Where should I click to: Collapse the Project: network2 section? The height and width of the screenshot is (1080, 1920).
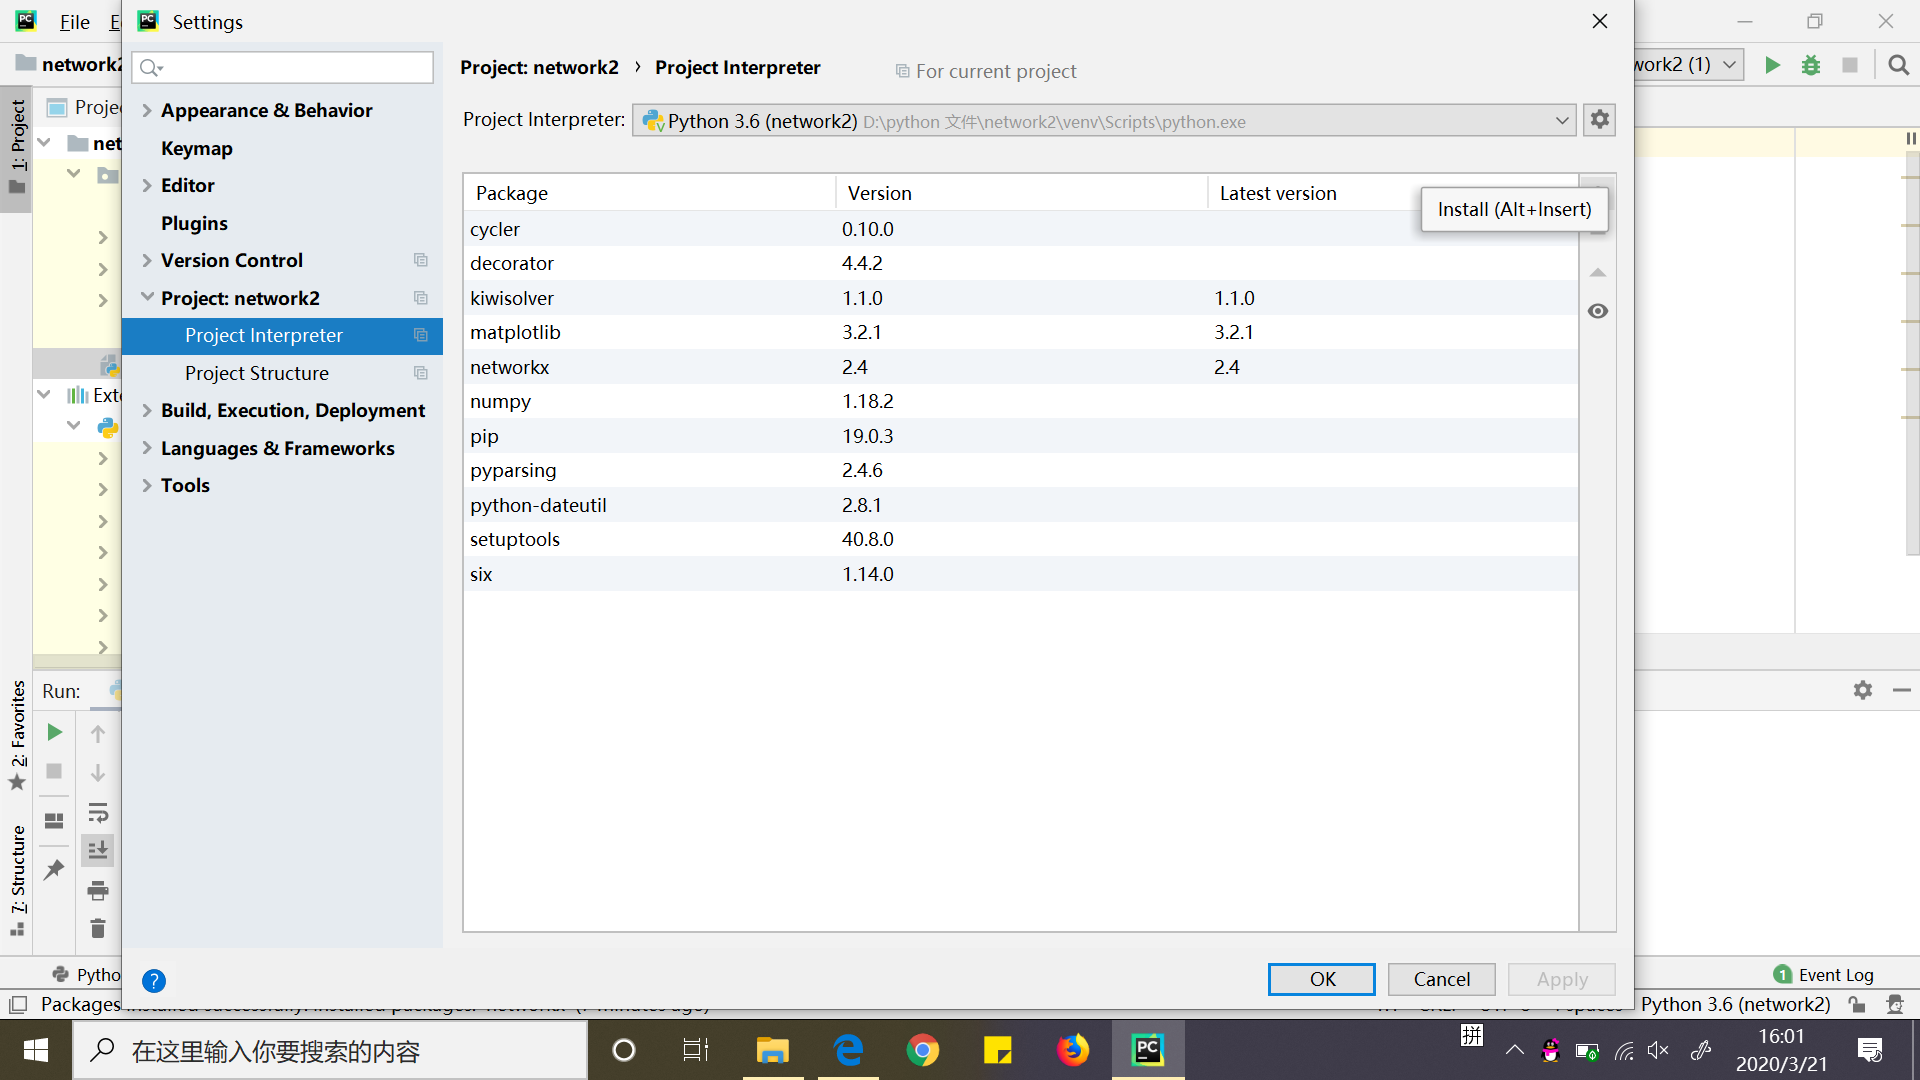[147, 298]
